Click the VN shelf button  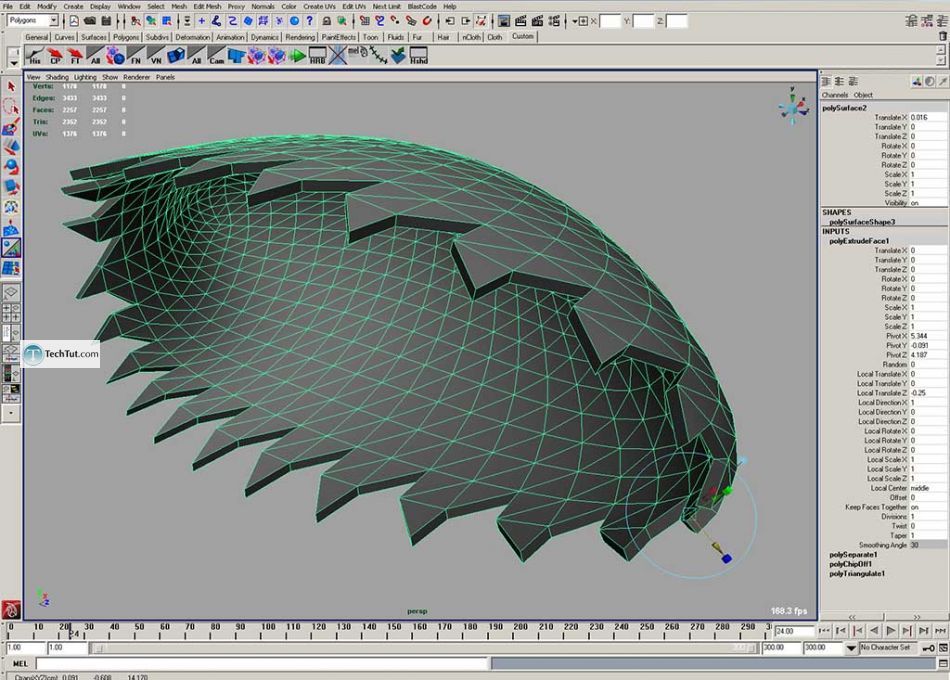coord(156,56)
